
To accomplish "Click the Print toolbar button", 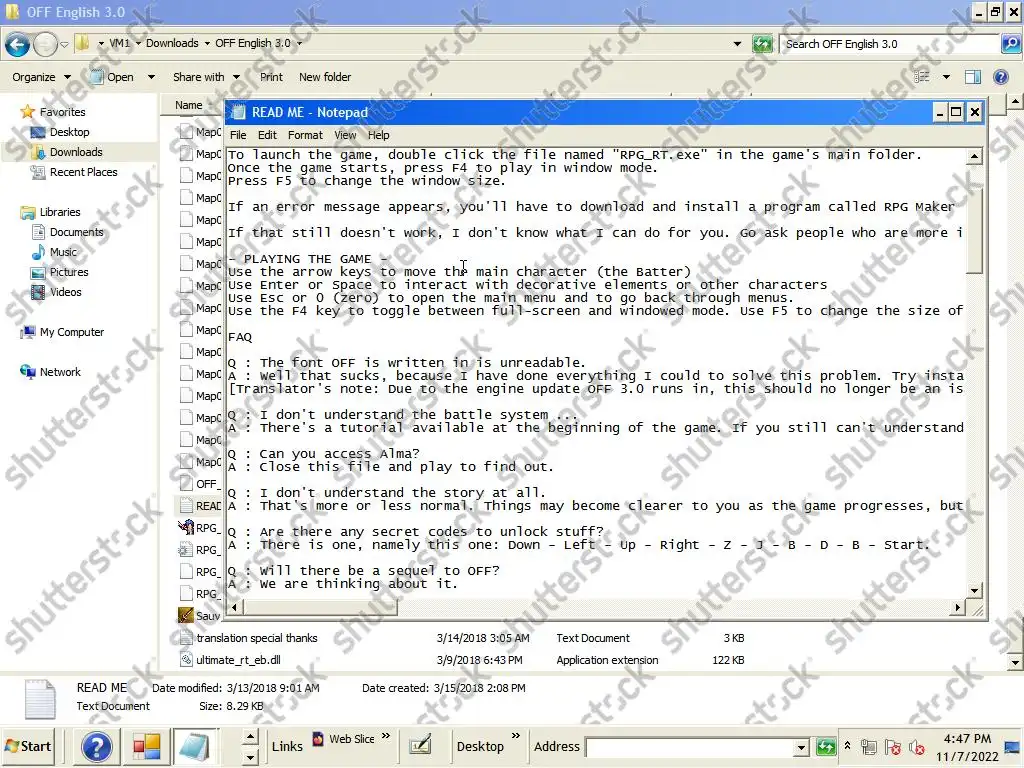I will [271, 77].
